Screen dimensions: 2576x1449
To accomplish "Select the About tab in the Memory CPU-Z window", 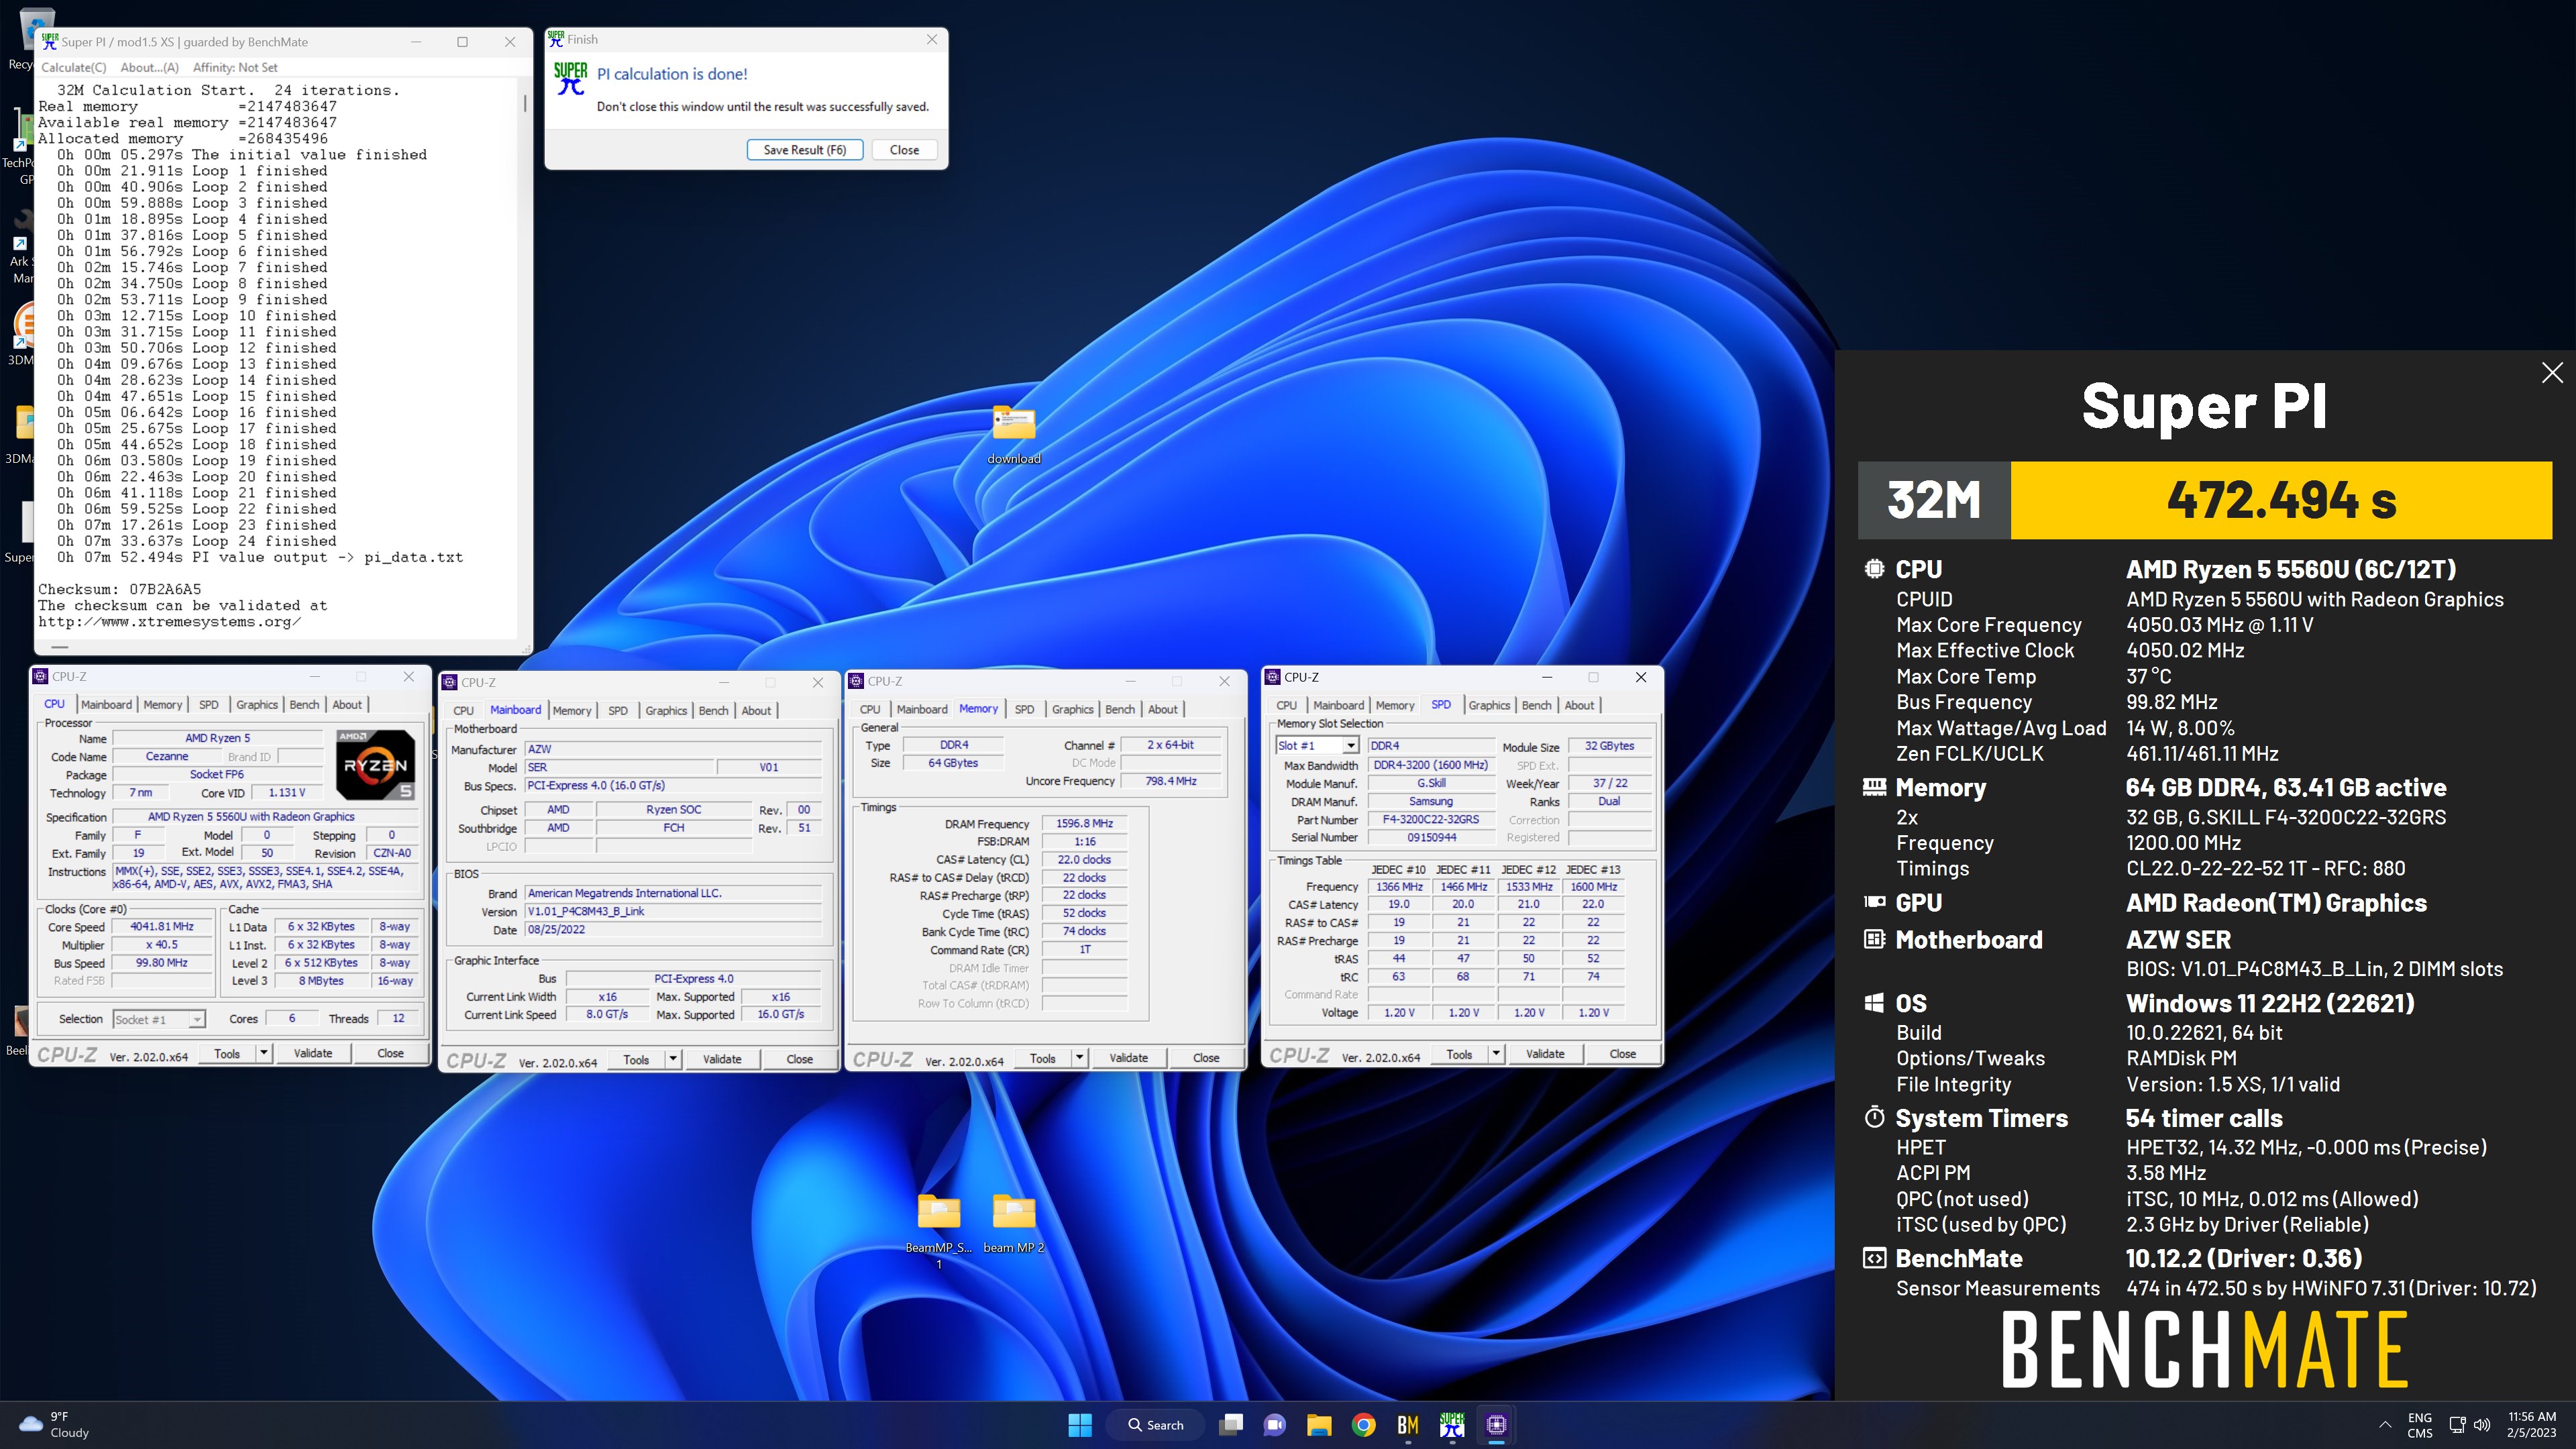I will [1162, 710].
